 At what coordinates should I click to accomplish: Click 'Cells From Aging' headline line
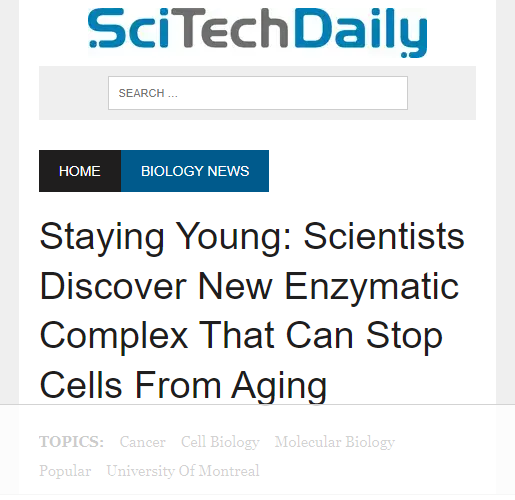point(183,386)
